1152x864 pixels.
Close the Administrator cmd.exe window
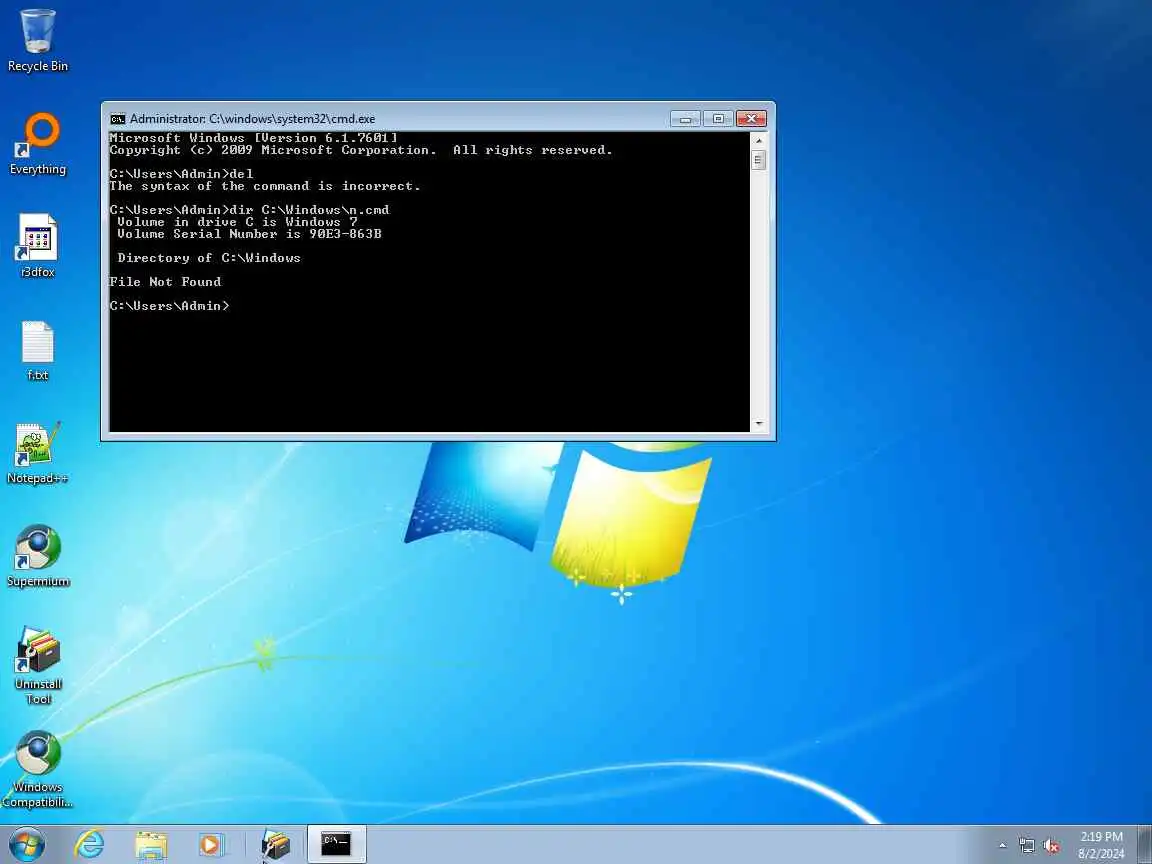point(751,119)
